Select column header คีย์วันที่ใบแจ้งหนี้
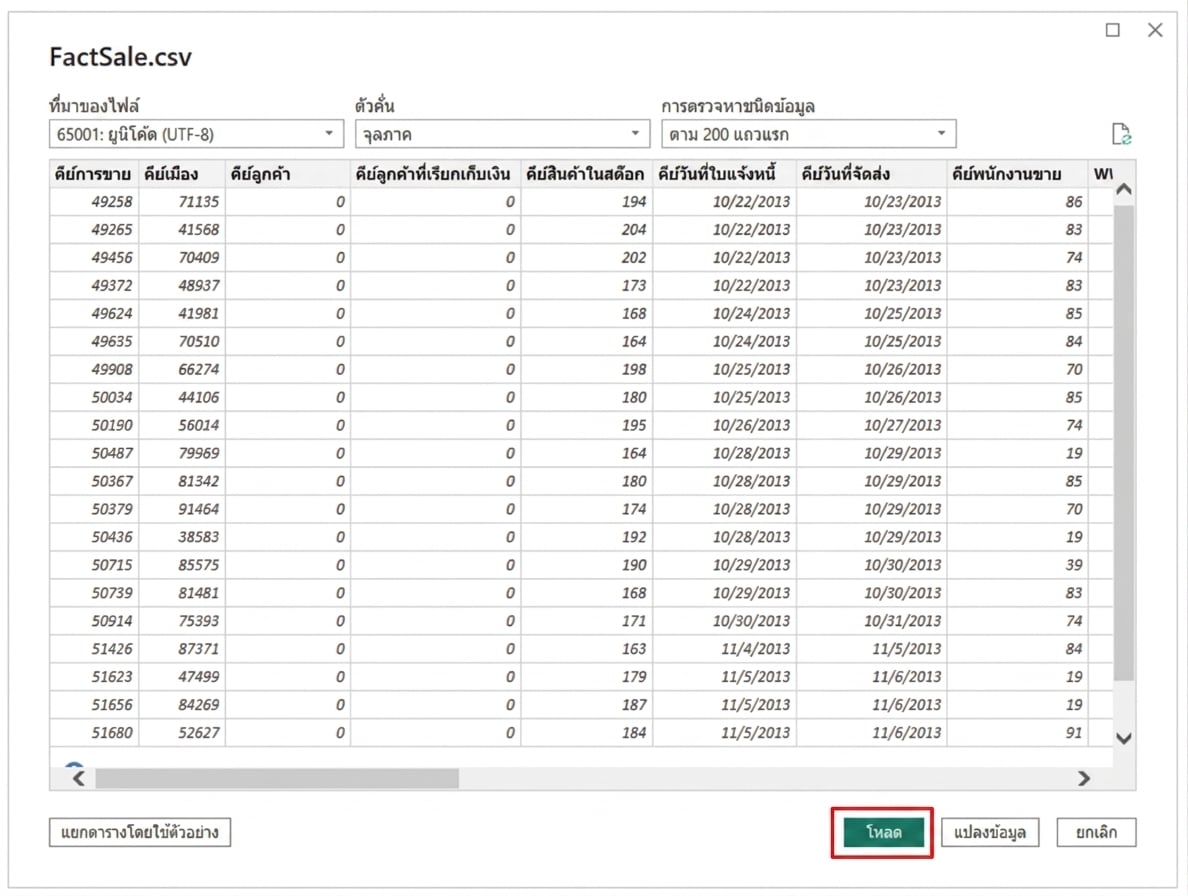The height and width of the screenshot is (896, 1188). tap(724, 173)
